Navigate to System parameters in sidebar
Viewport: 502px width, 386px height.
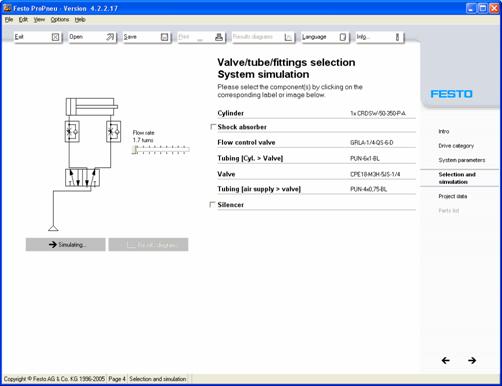coord(462,160)
